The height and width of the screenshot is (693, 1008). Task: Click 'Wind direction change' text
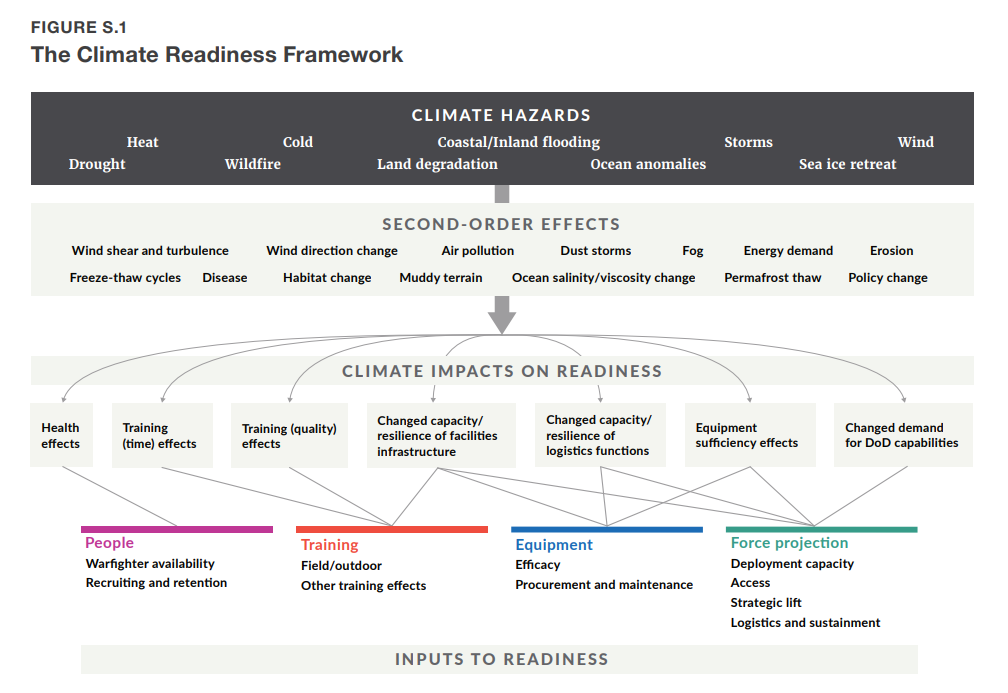coord(332,251)
